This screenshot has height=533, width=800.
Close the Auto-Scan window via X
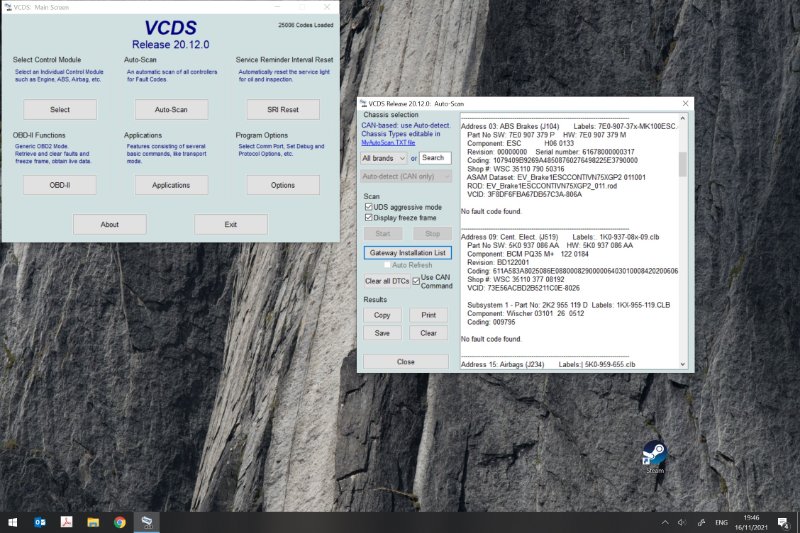[685, 104]
